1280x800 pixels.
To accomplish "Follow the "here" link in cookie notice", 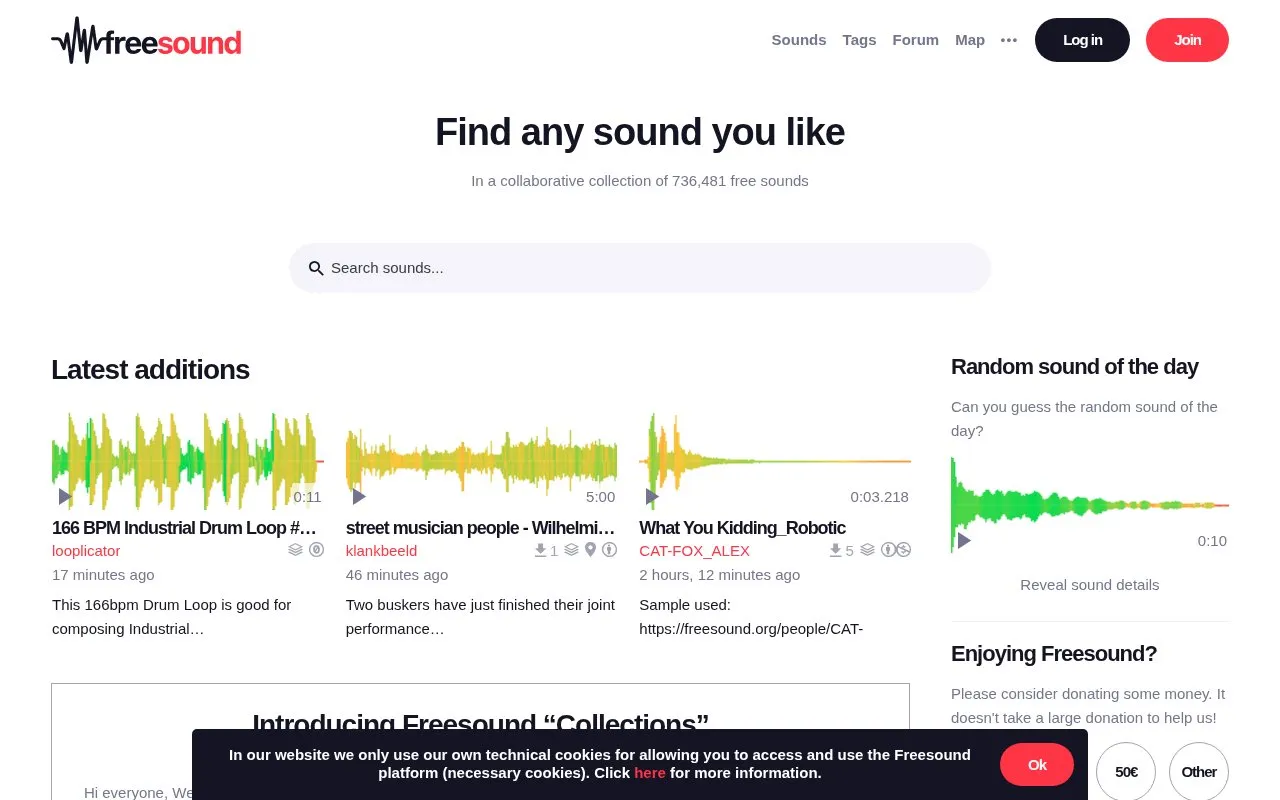I will 650,773.
